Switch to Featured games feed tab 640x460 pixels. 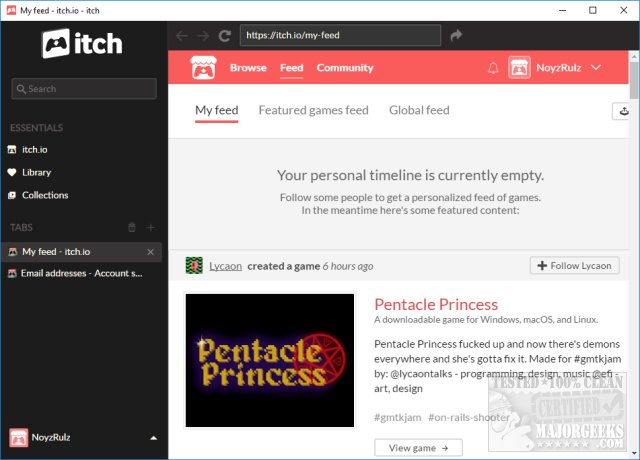click(x=313, y=110)
